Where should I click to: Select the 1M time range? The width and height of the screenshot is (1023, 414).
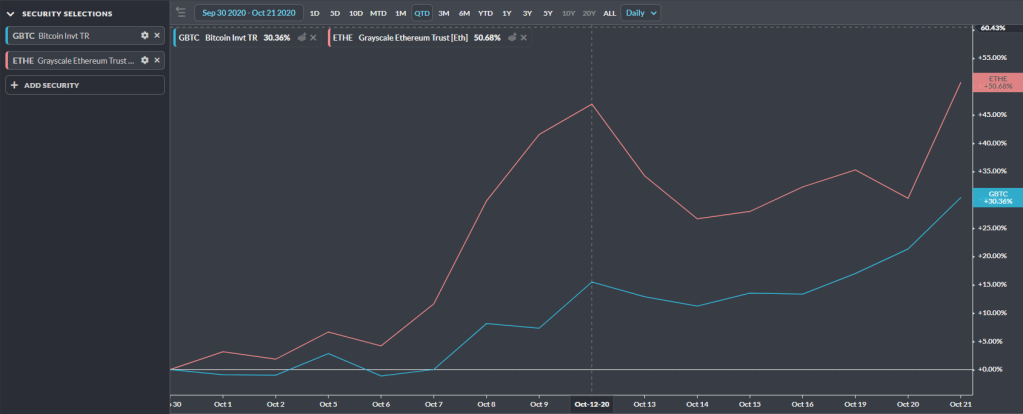tap(400, 13)
